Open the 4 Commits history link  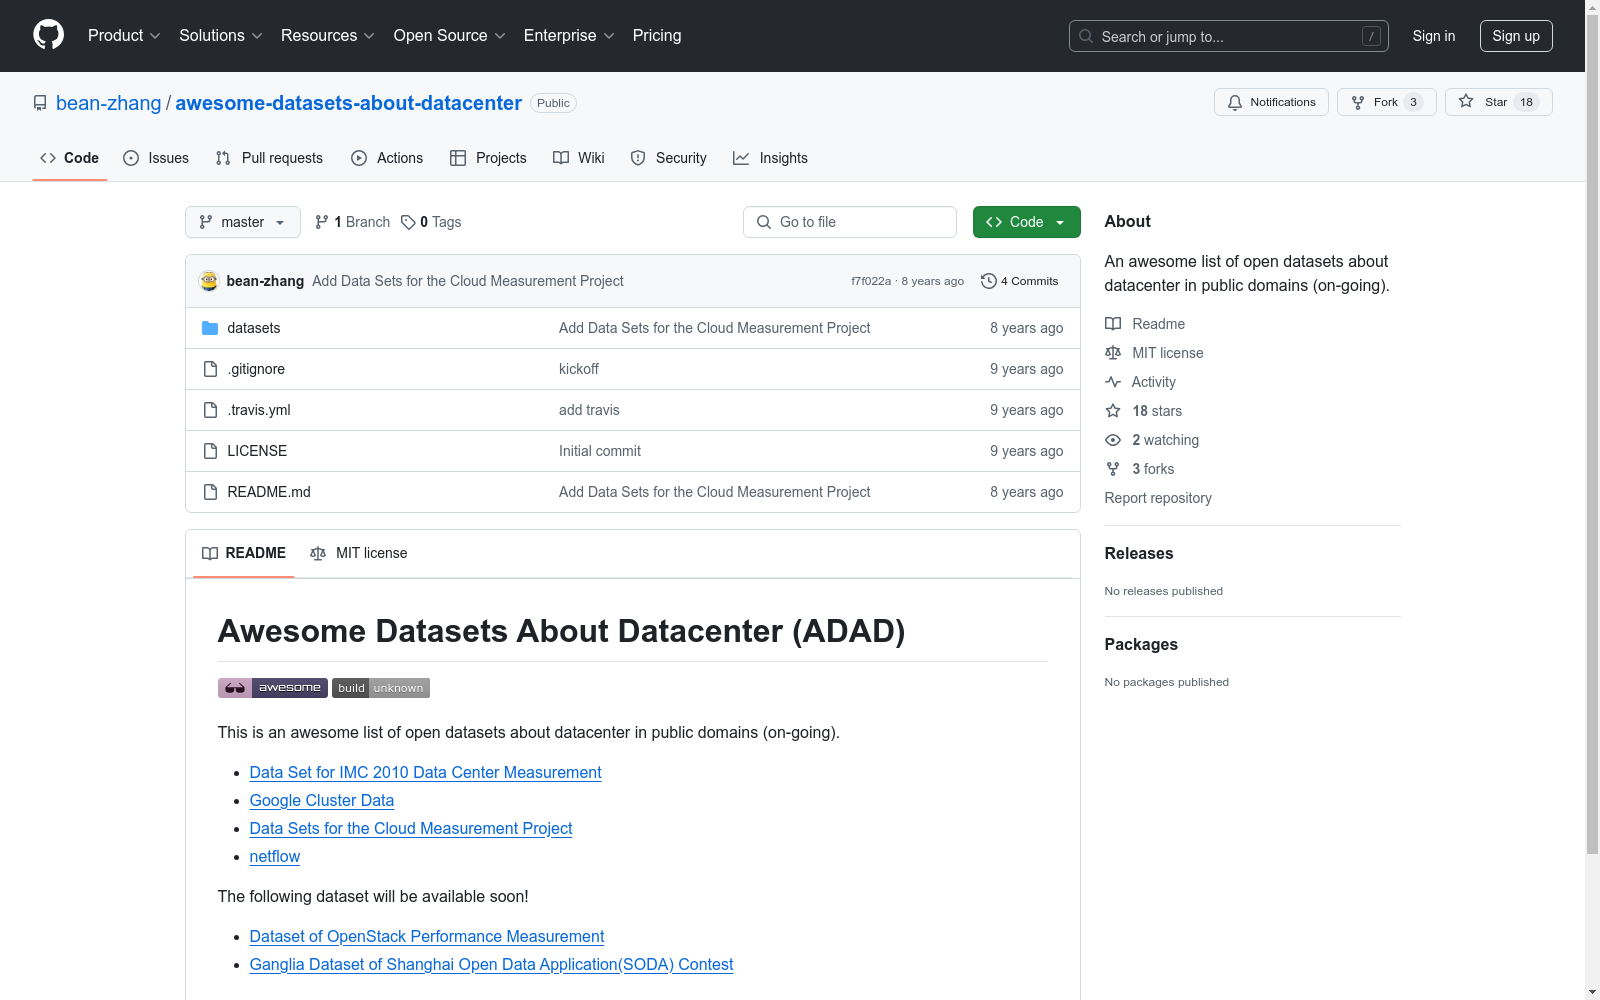pyautogui.click(x=1020, y=281)
